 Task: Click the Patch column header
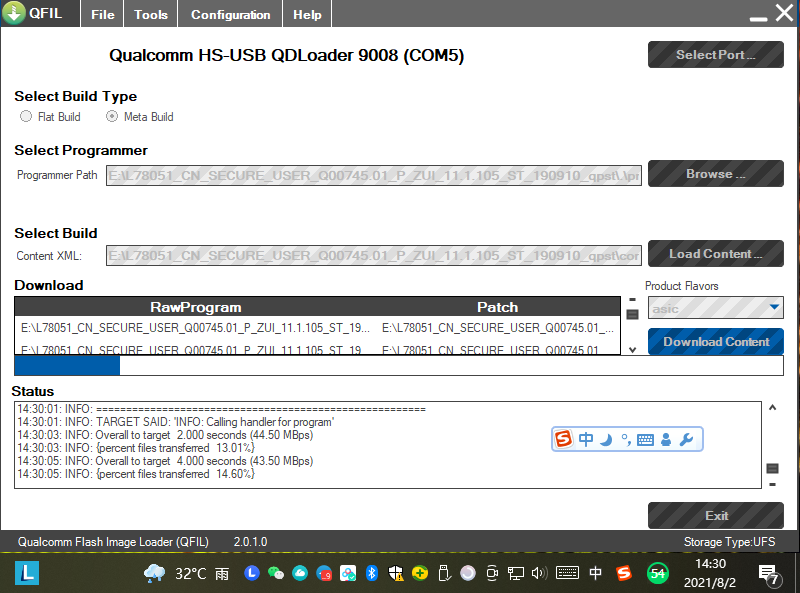click(x=497, y=307)
